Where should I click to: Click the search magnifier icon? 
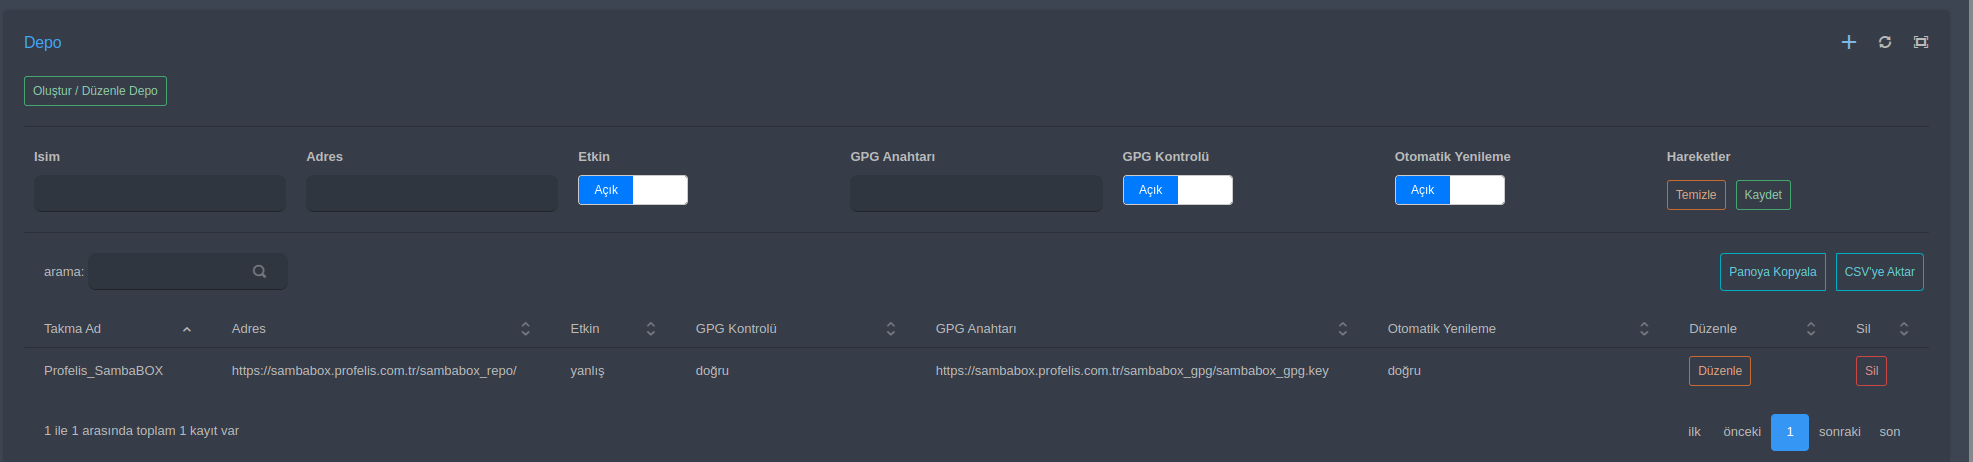[x=259, y=272]
